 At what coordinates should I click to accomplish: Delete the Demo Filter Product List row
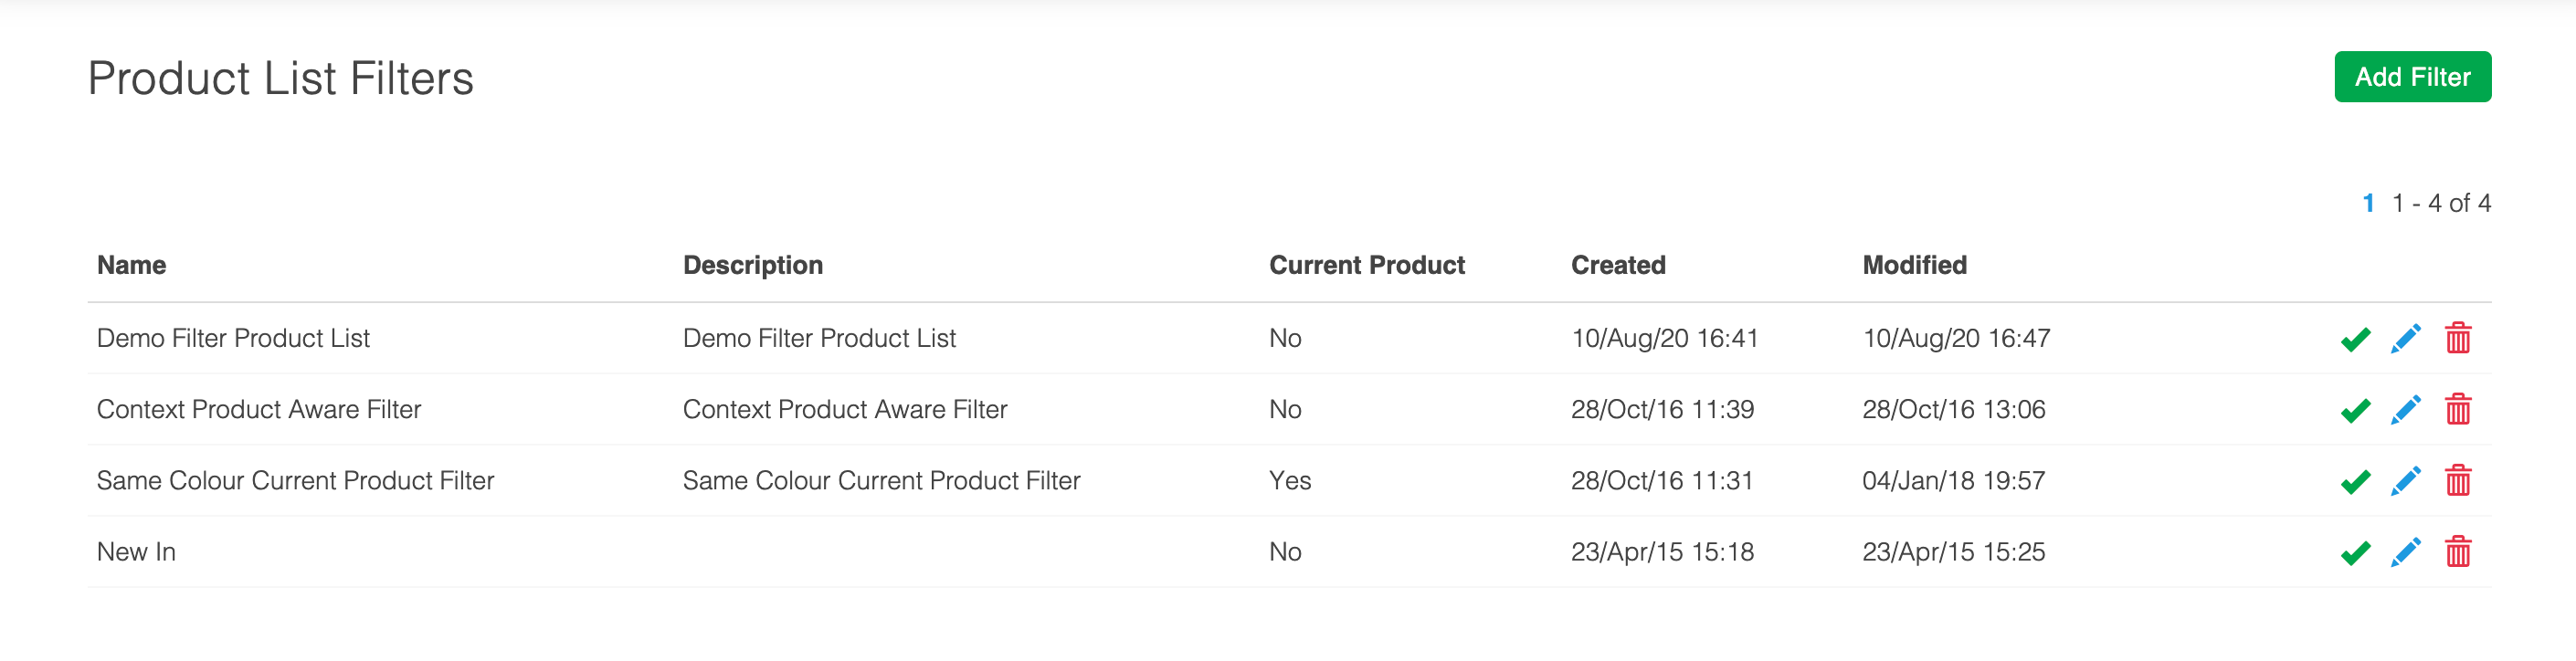(x=2457, y=339)
